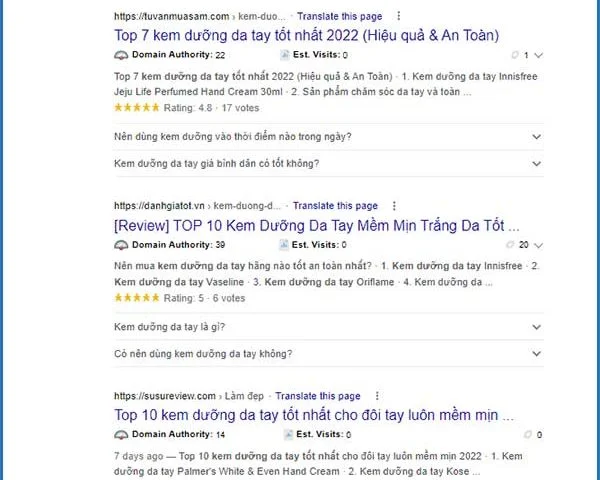Open "Top 10 kem dưỡng da tay tốt nhất" susureview result
The width and height of the screenshot is (600, 480).
click(x=314, y=415)
